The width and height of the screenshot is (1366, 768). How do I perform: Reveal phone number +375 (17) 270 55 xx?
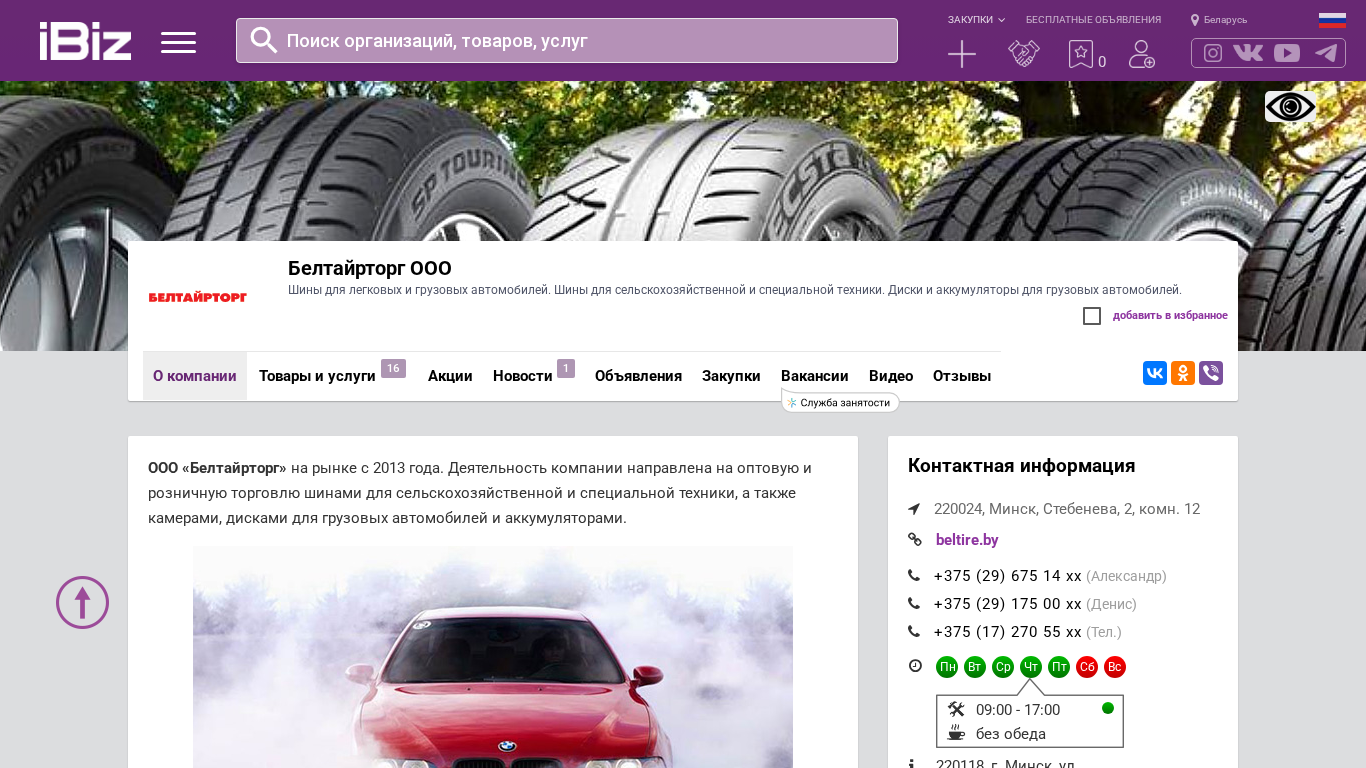pos(1007,632)
